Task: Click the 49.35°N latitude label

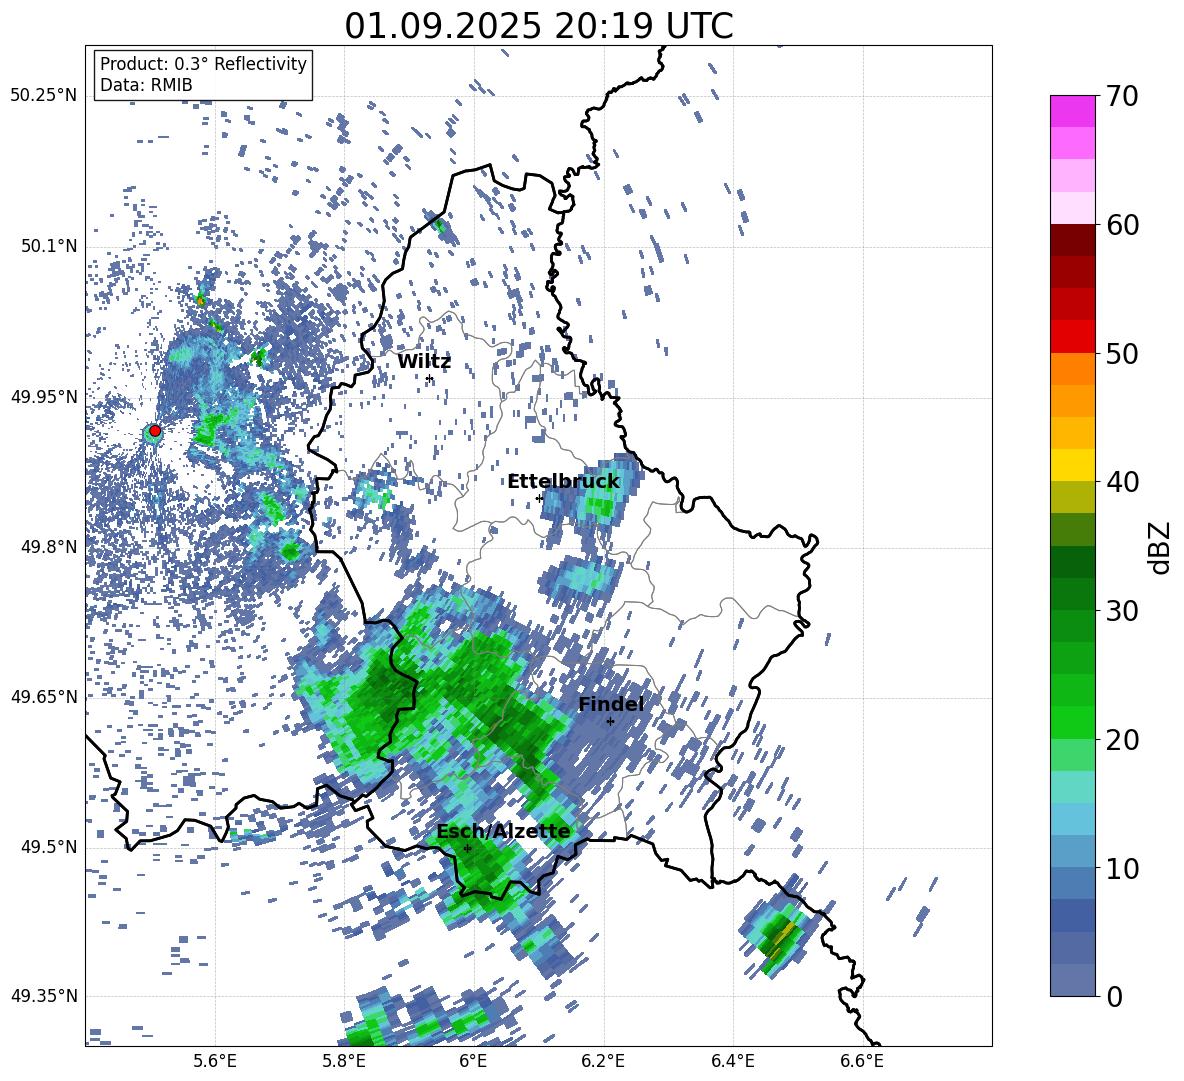Action: (x=44, y=996)
